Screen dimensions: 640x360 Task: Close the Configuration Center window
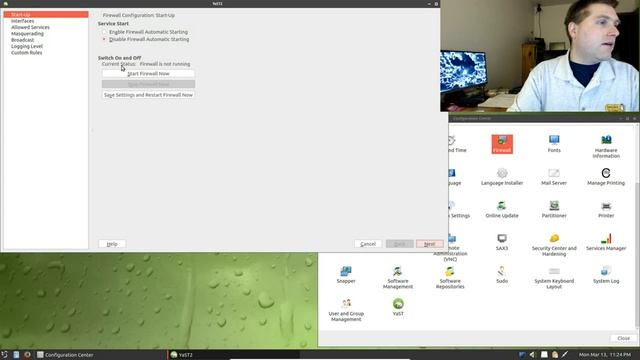click(623, 338)
